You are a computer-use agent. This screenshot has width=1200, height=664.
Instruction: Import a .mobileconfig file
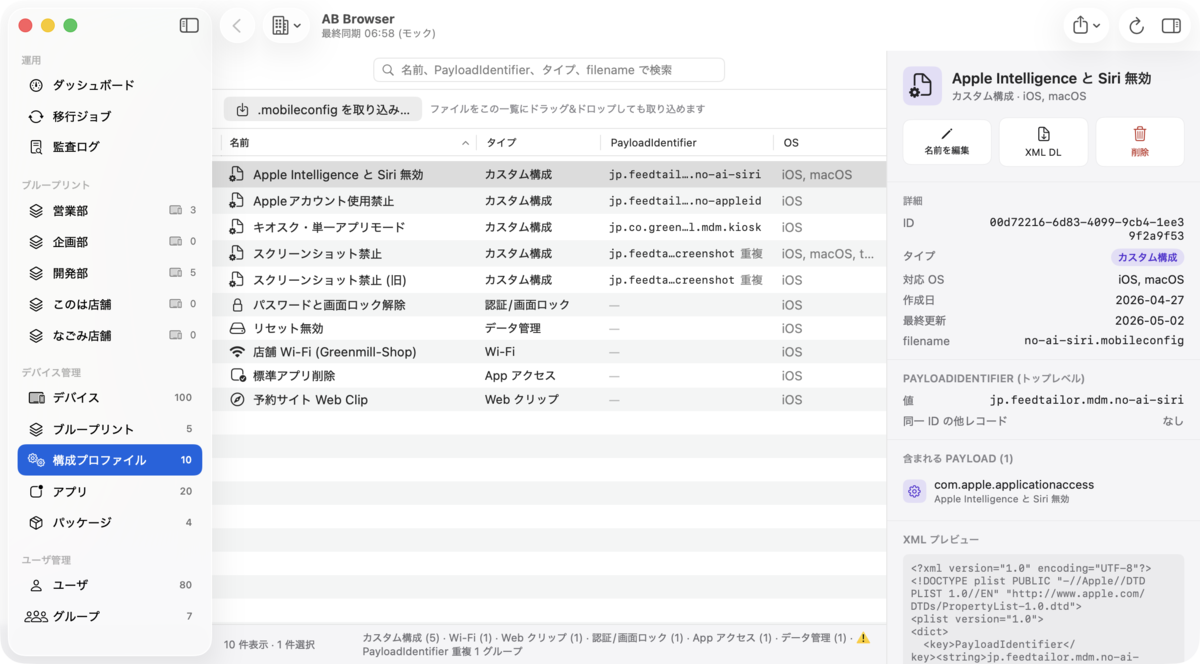(x=323, y=109)
